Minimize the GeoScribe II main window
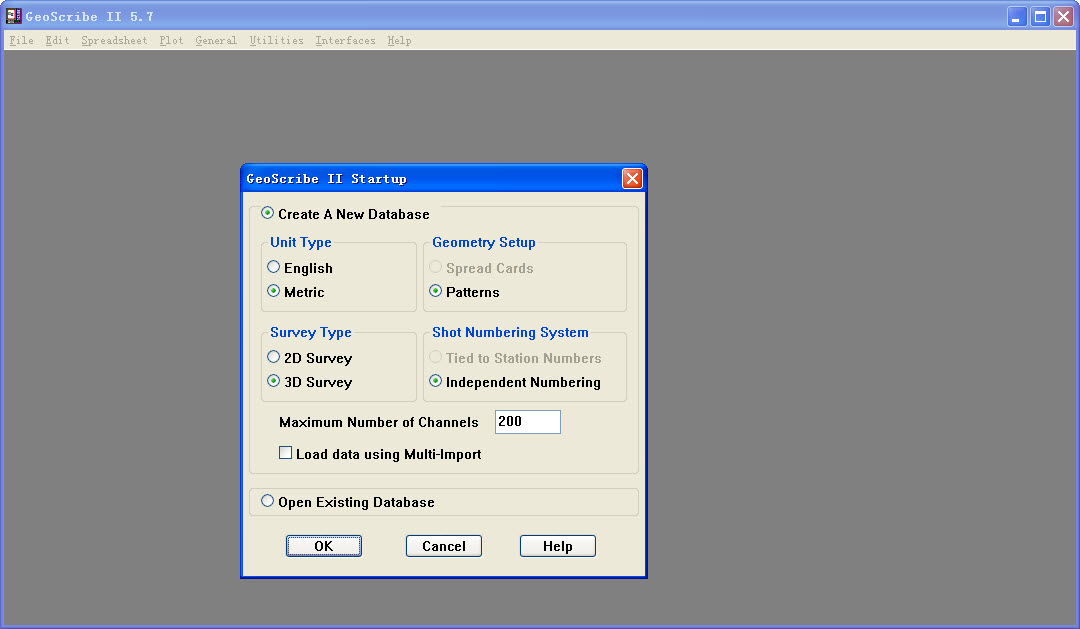1080x629 pixels. [1017, 17]
